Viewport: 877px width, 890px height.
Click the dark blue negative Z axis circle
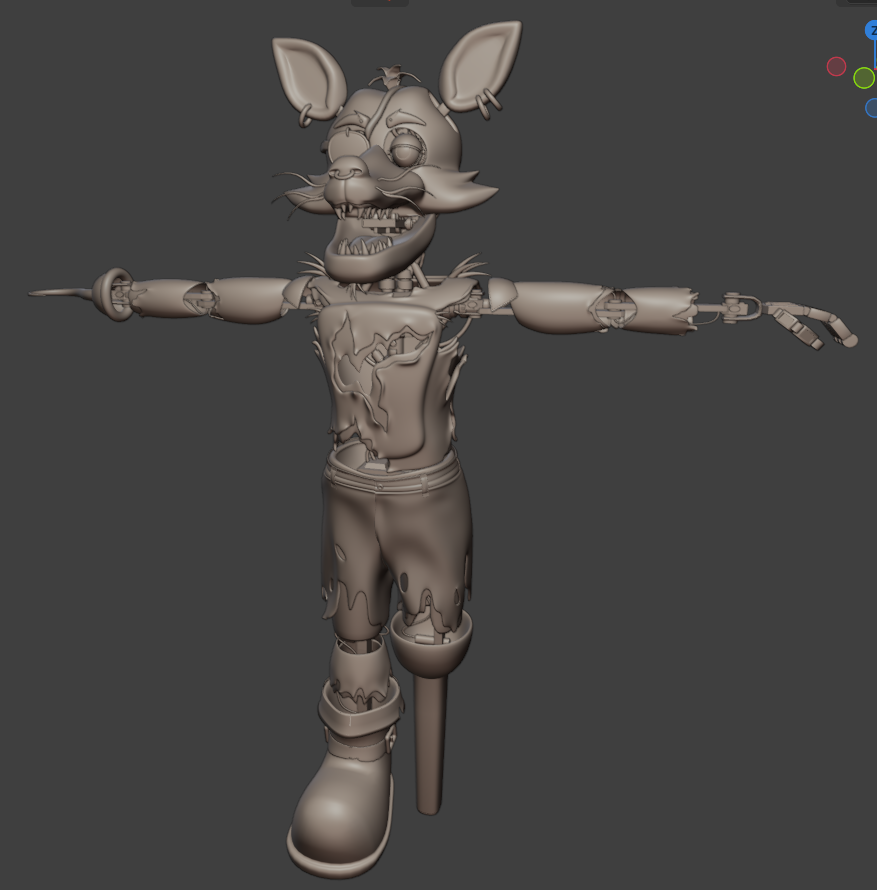click(x=871, y=108)
